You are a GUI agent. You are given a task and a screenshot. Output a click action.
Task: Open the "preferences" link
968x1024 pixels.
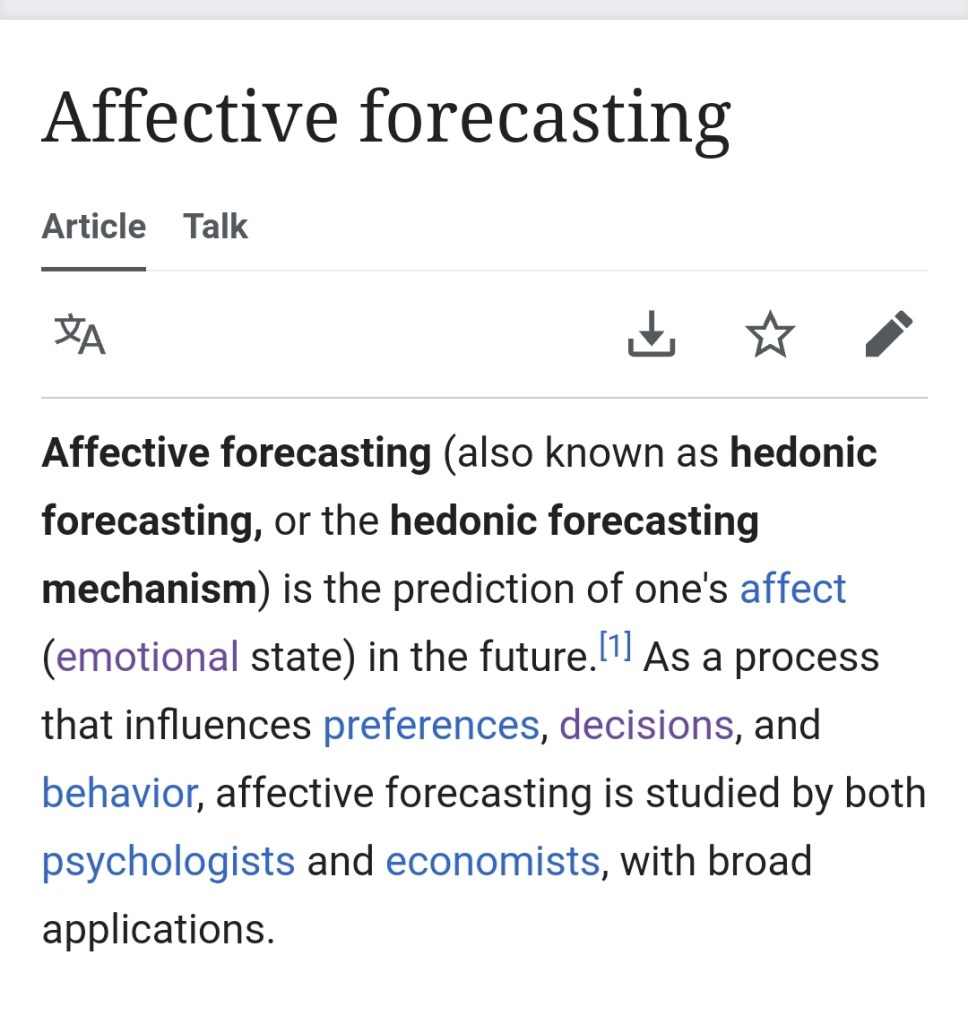tap(431, 725)
